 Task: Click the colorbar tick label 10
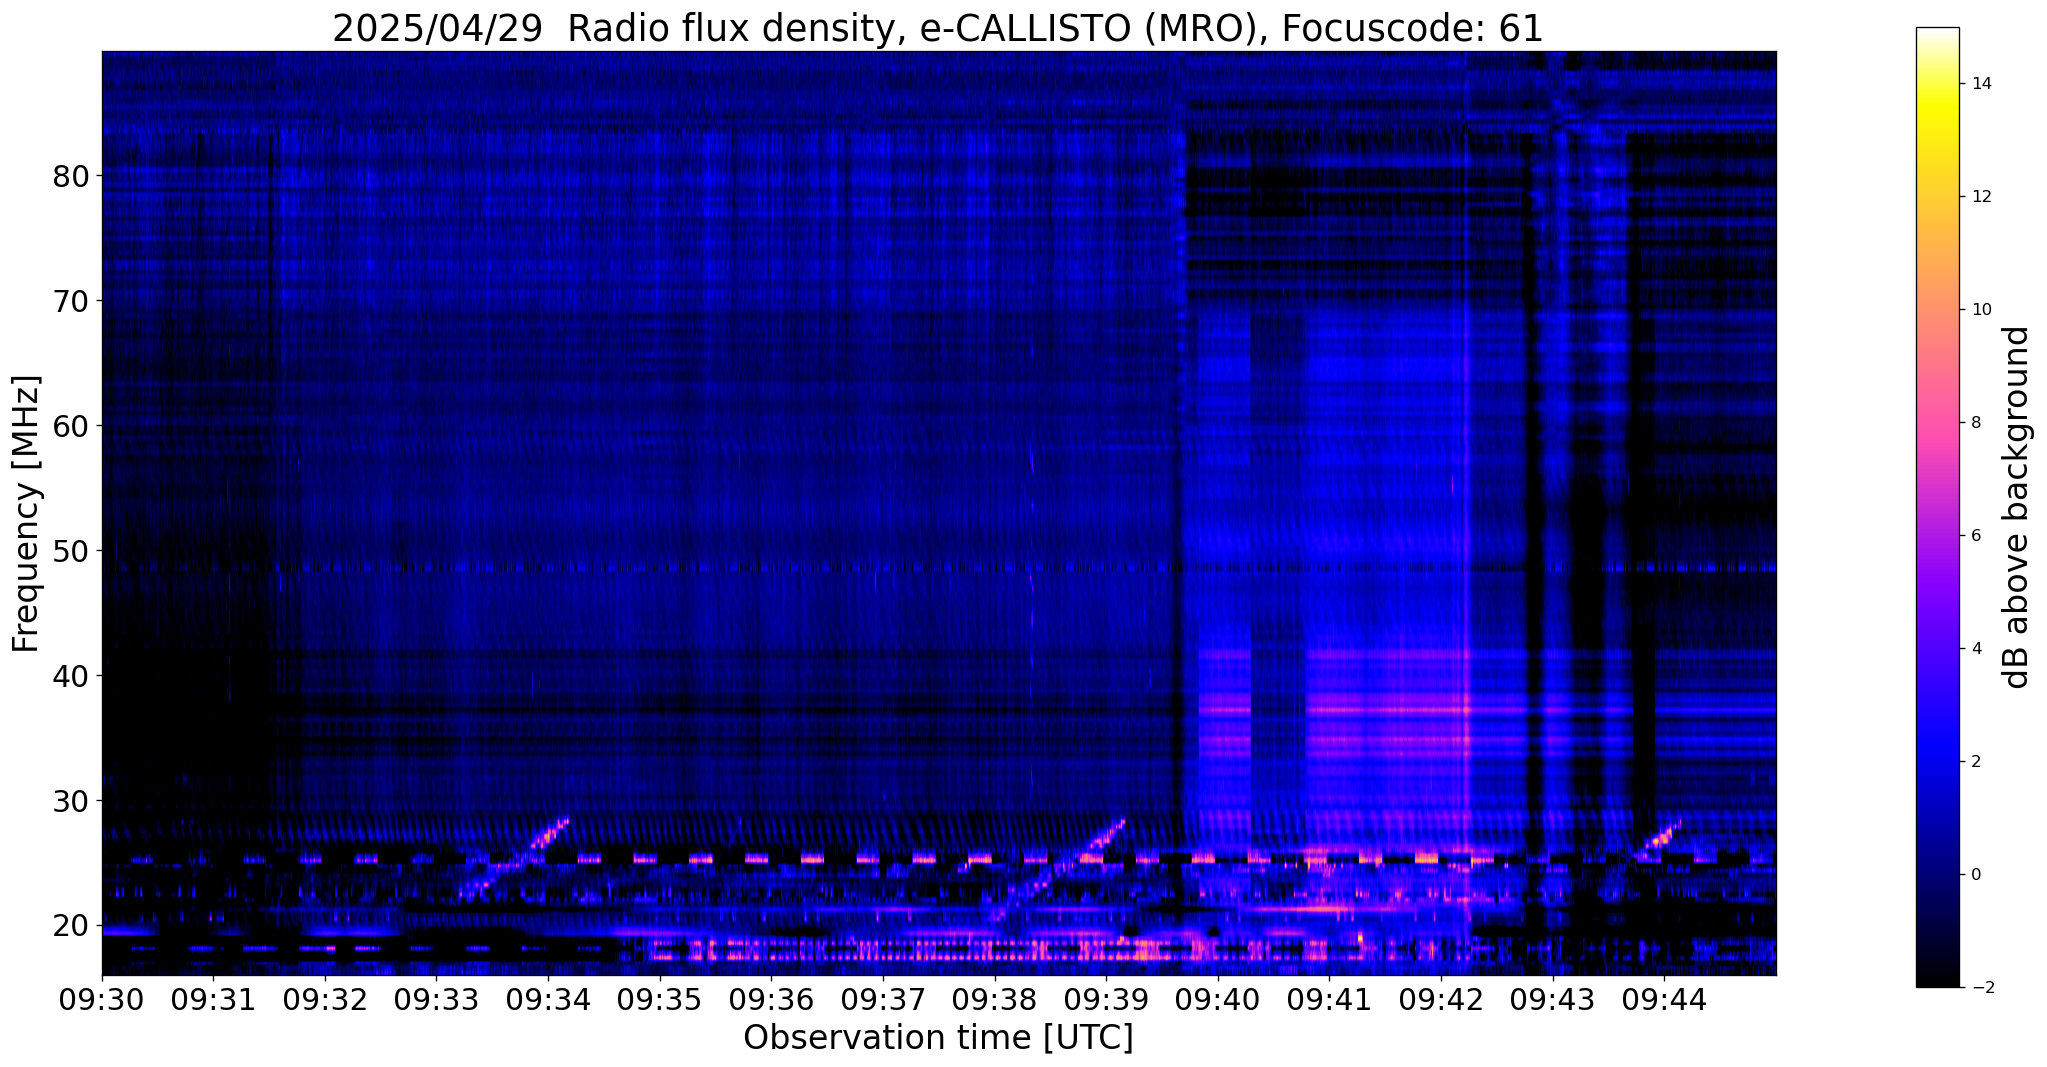click(x=1980, y=310)
